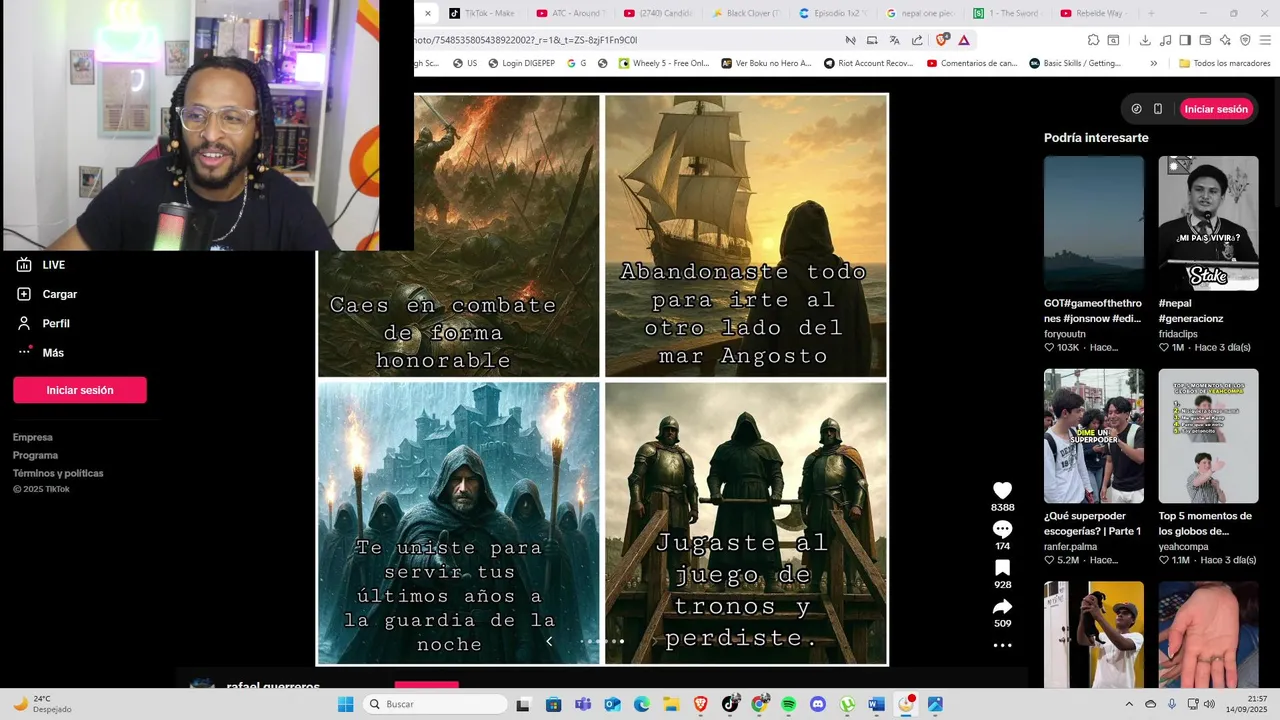Open Brave Leo AI sparkle icon
This screenshot has width=1280, height=720.
click(x=1225, y=40)
